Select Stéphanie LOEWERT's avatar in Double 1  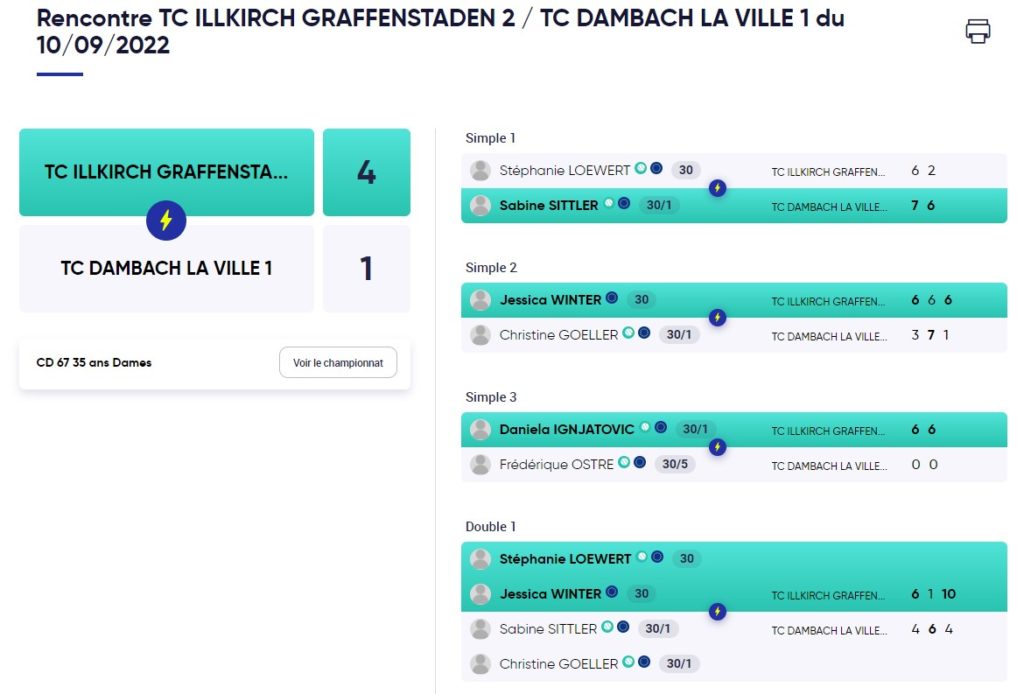[x=481, y=559]
